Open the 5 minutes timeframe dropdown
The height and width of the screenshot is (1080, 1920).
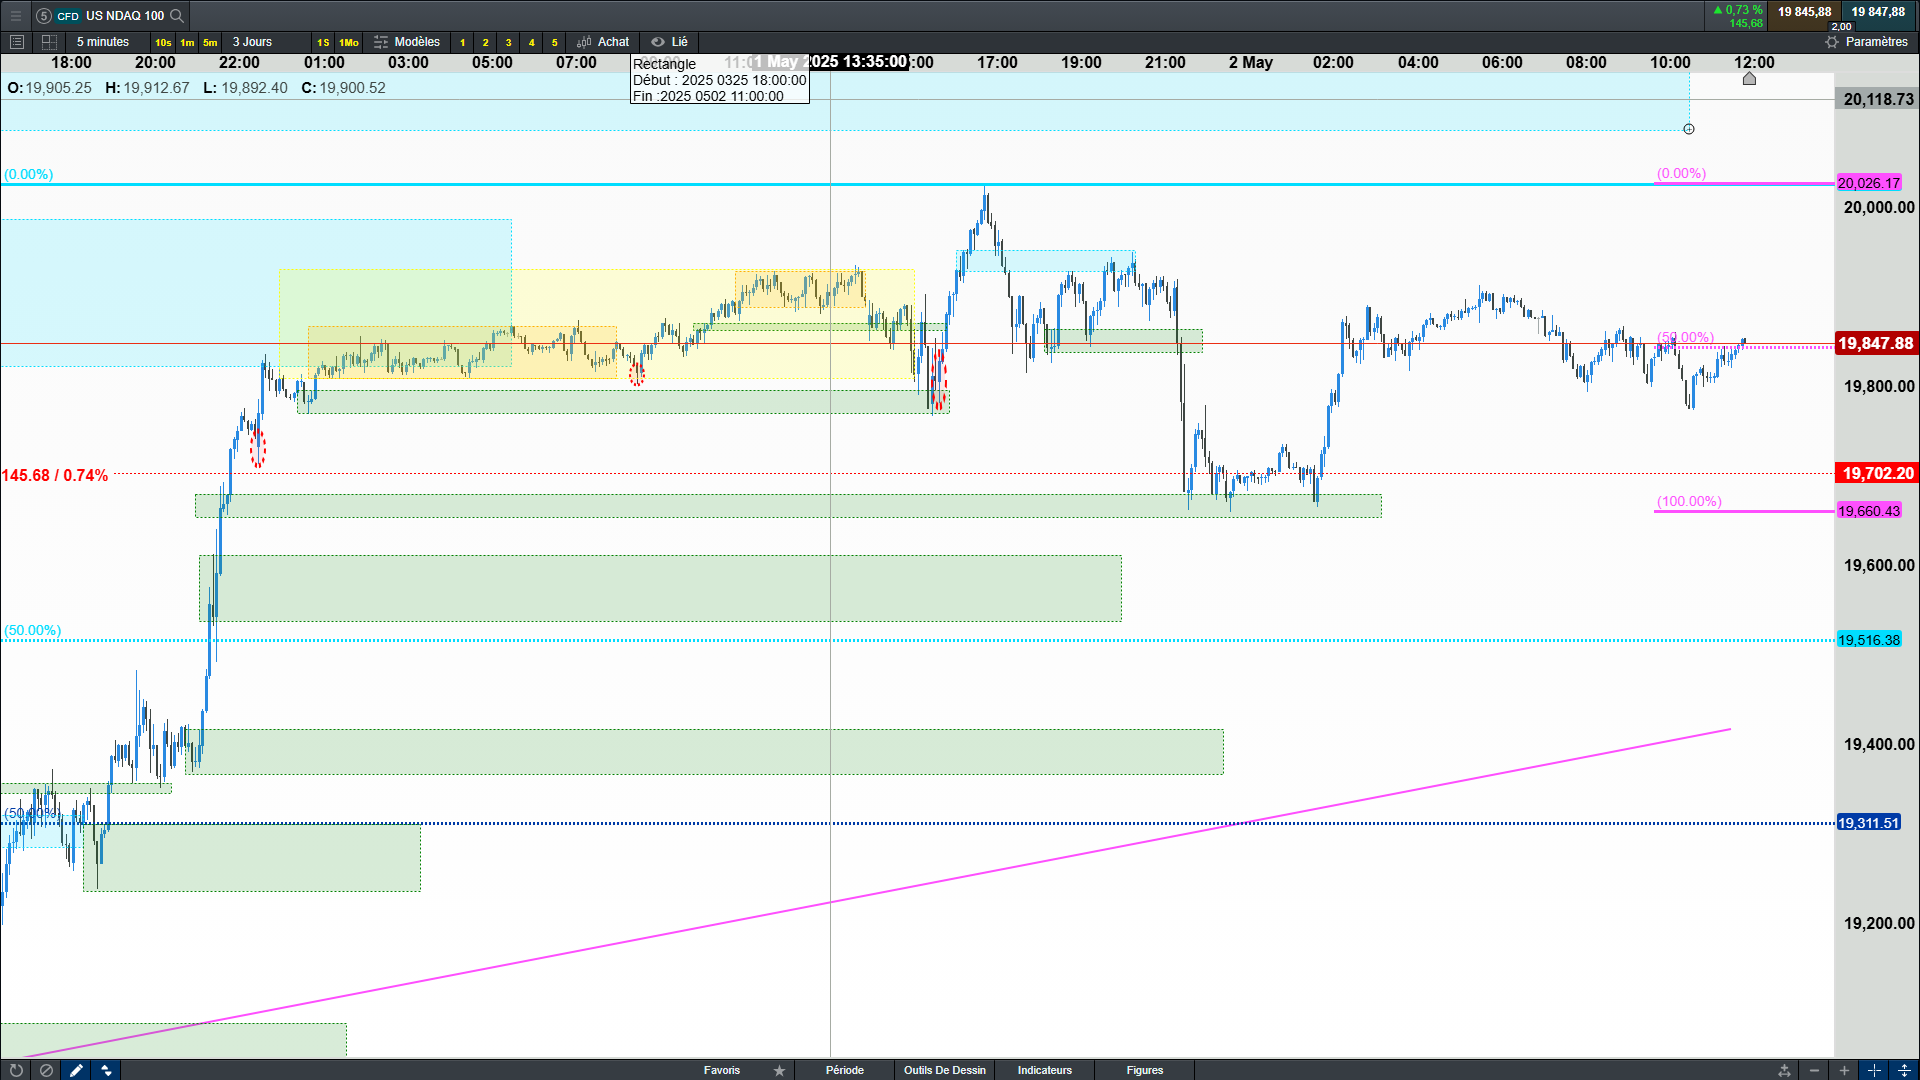[103, 42]
